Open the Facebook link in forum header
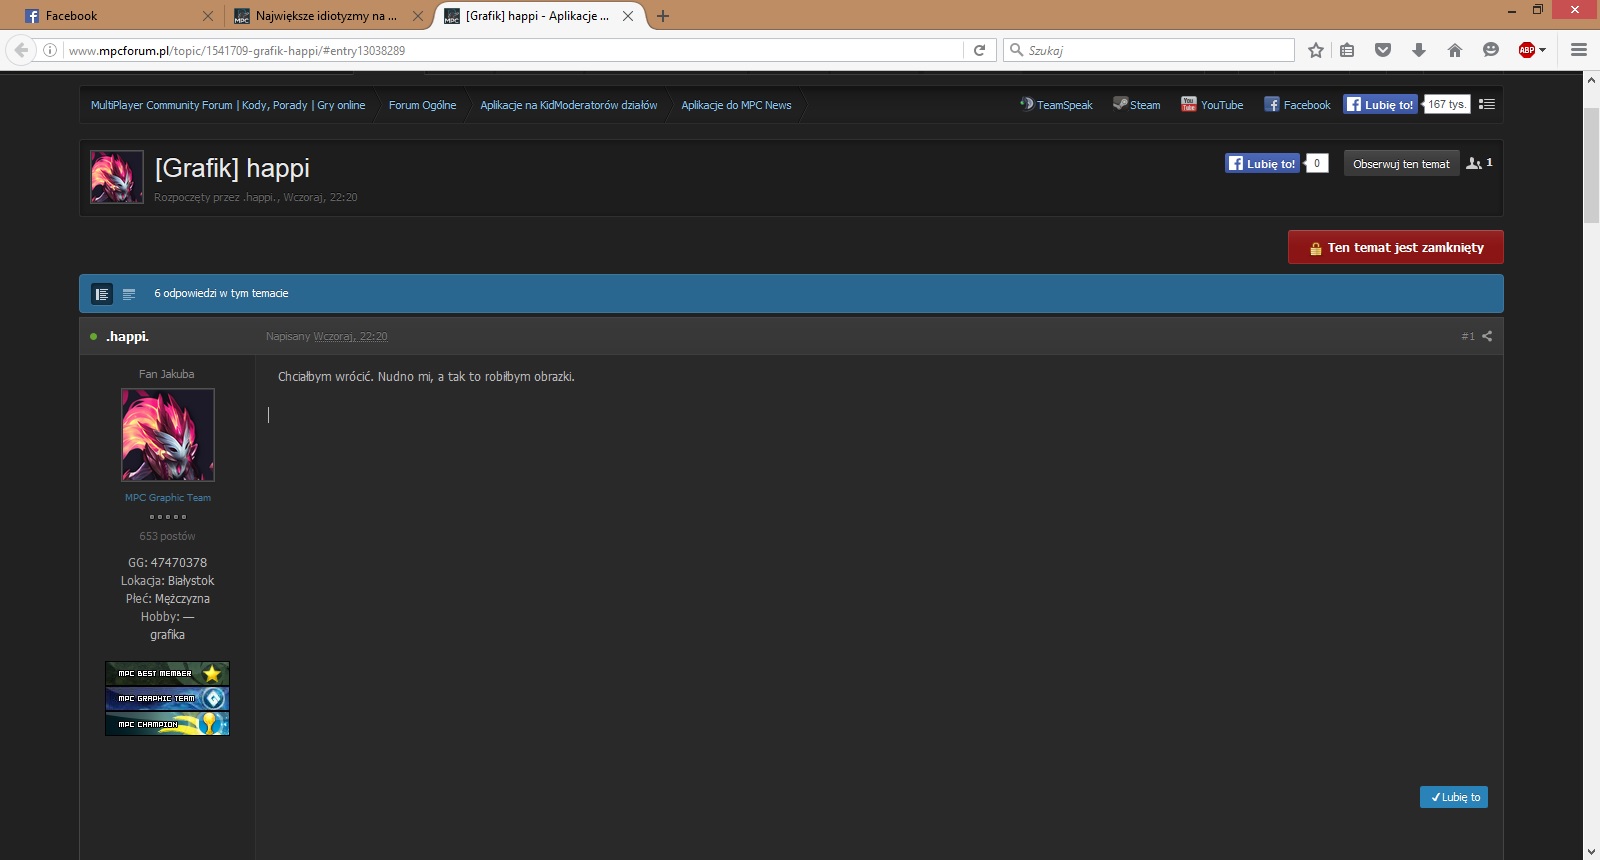The width and height of the screenshot is (1600, 860). pyautogui.click(x=1297, y=104)
